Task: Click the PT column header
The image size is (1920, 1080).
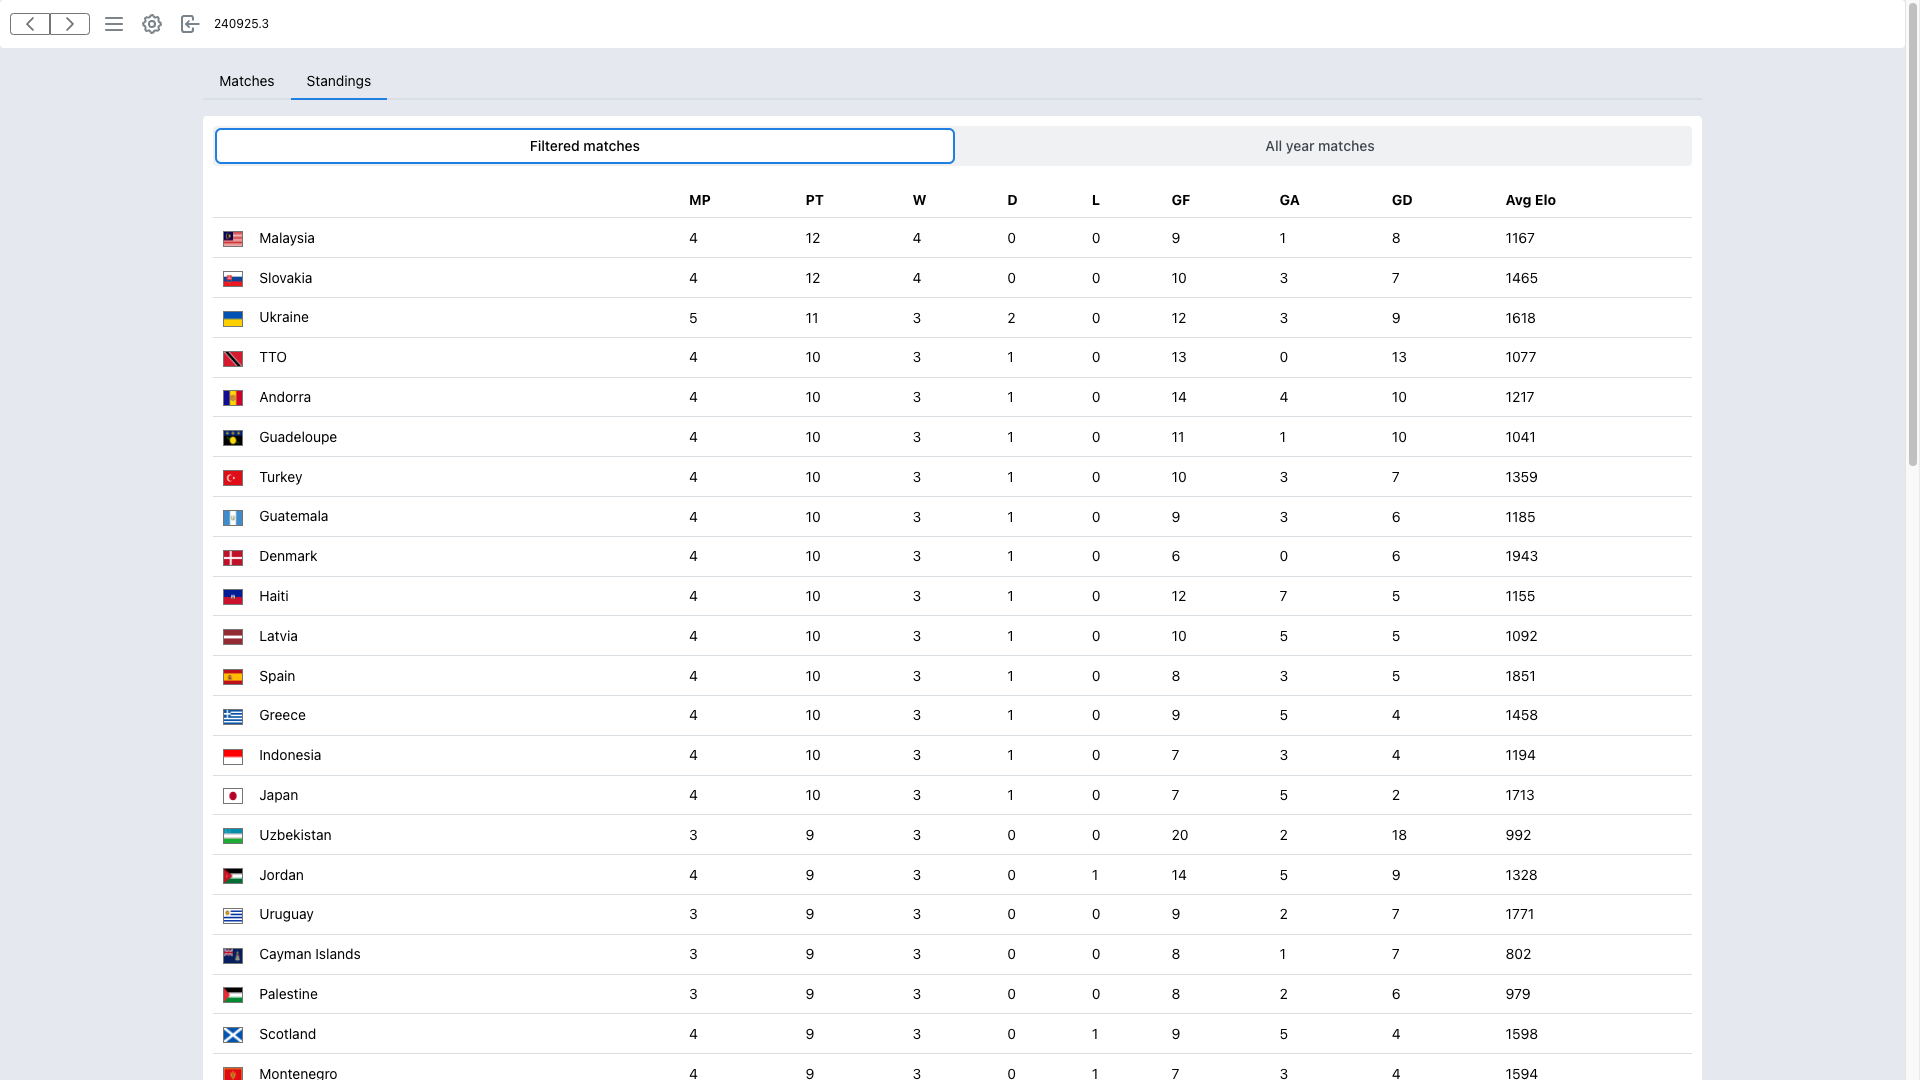Action: [x=815, y=200]
